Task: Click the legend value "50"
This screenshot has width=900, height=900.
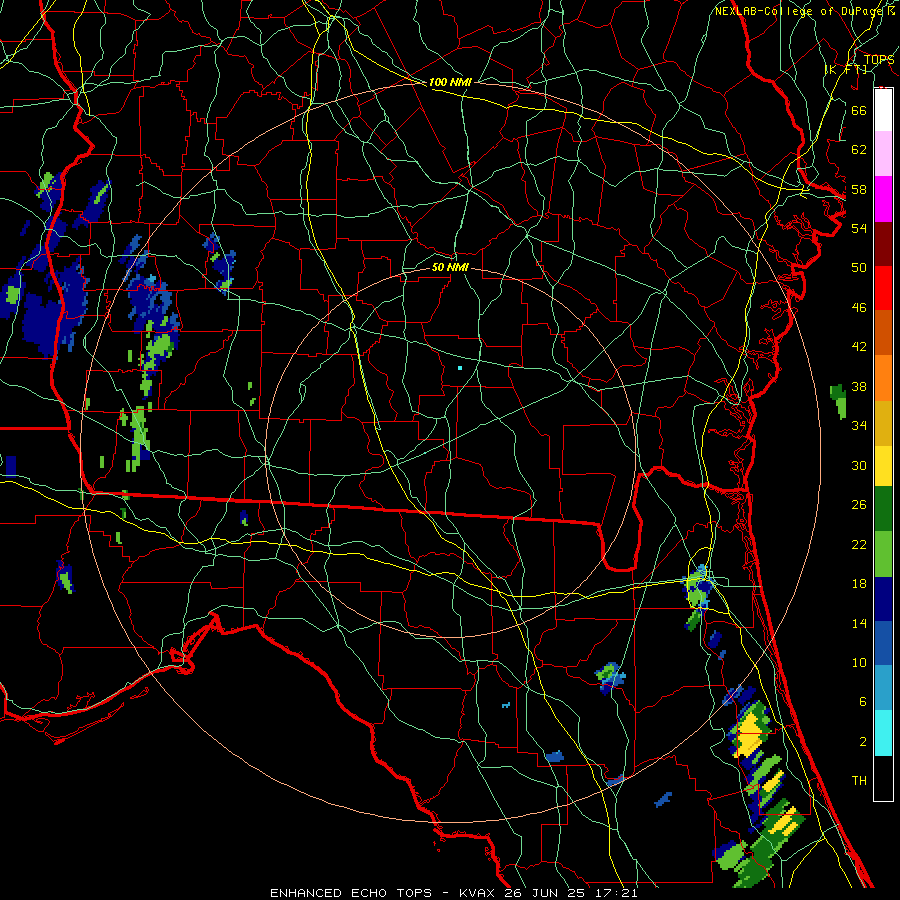Action: point(859,268)
